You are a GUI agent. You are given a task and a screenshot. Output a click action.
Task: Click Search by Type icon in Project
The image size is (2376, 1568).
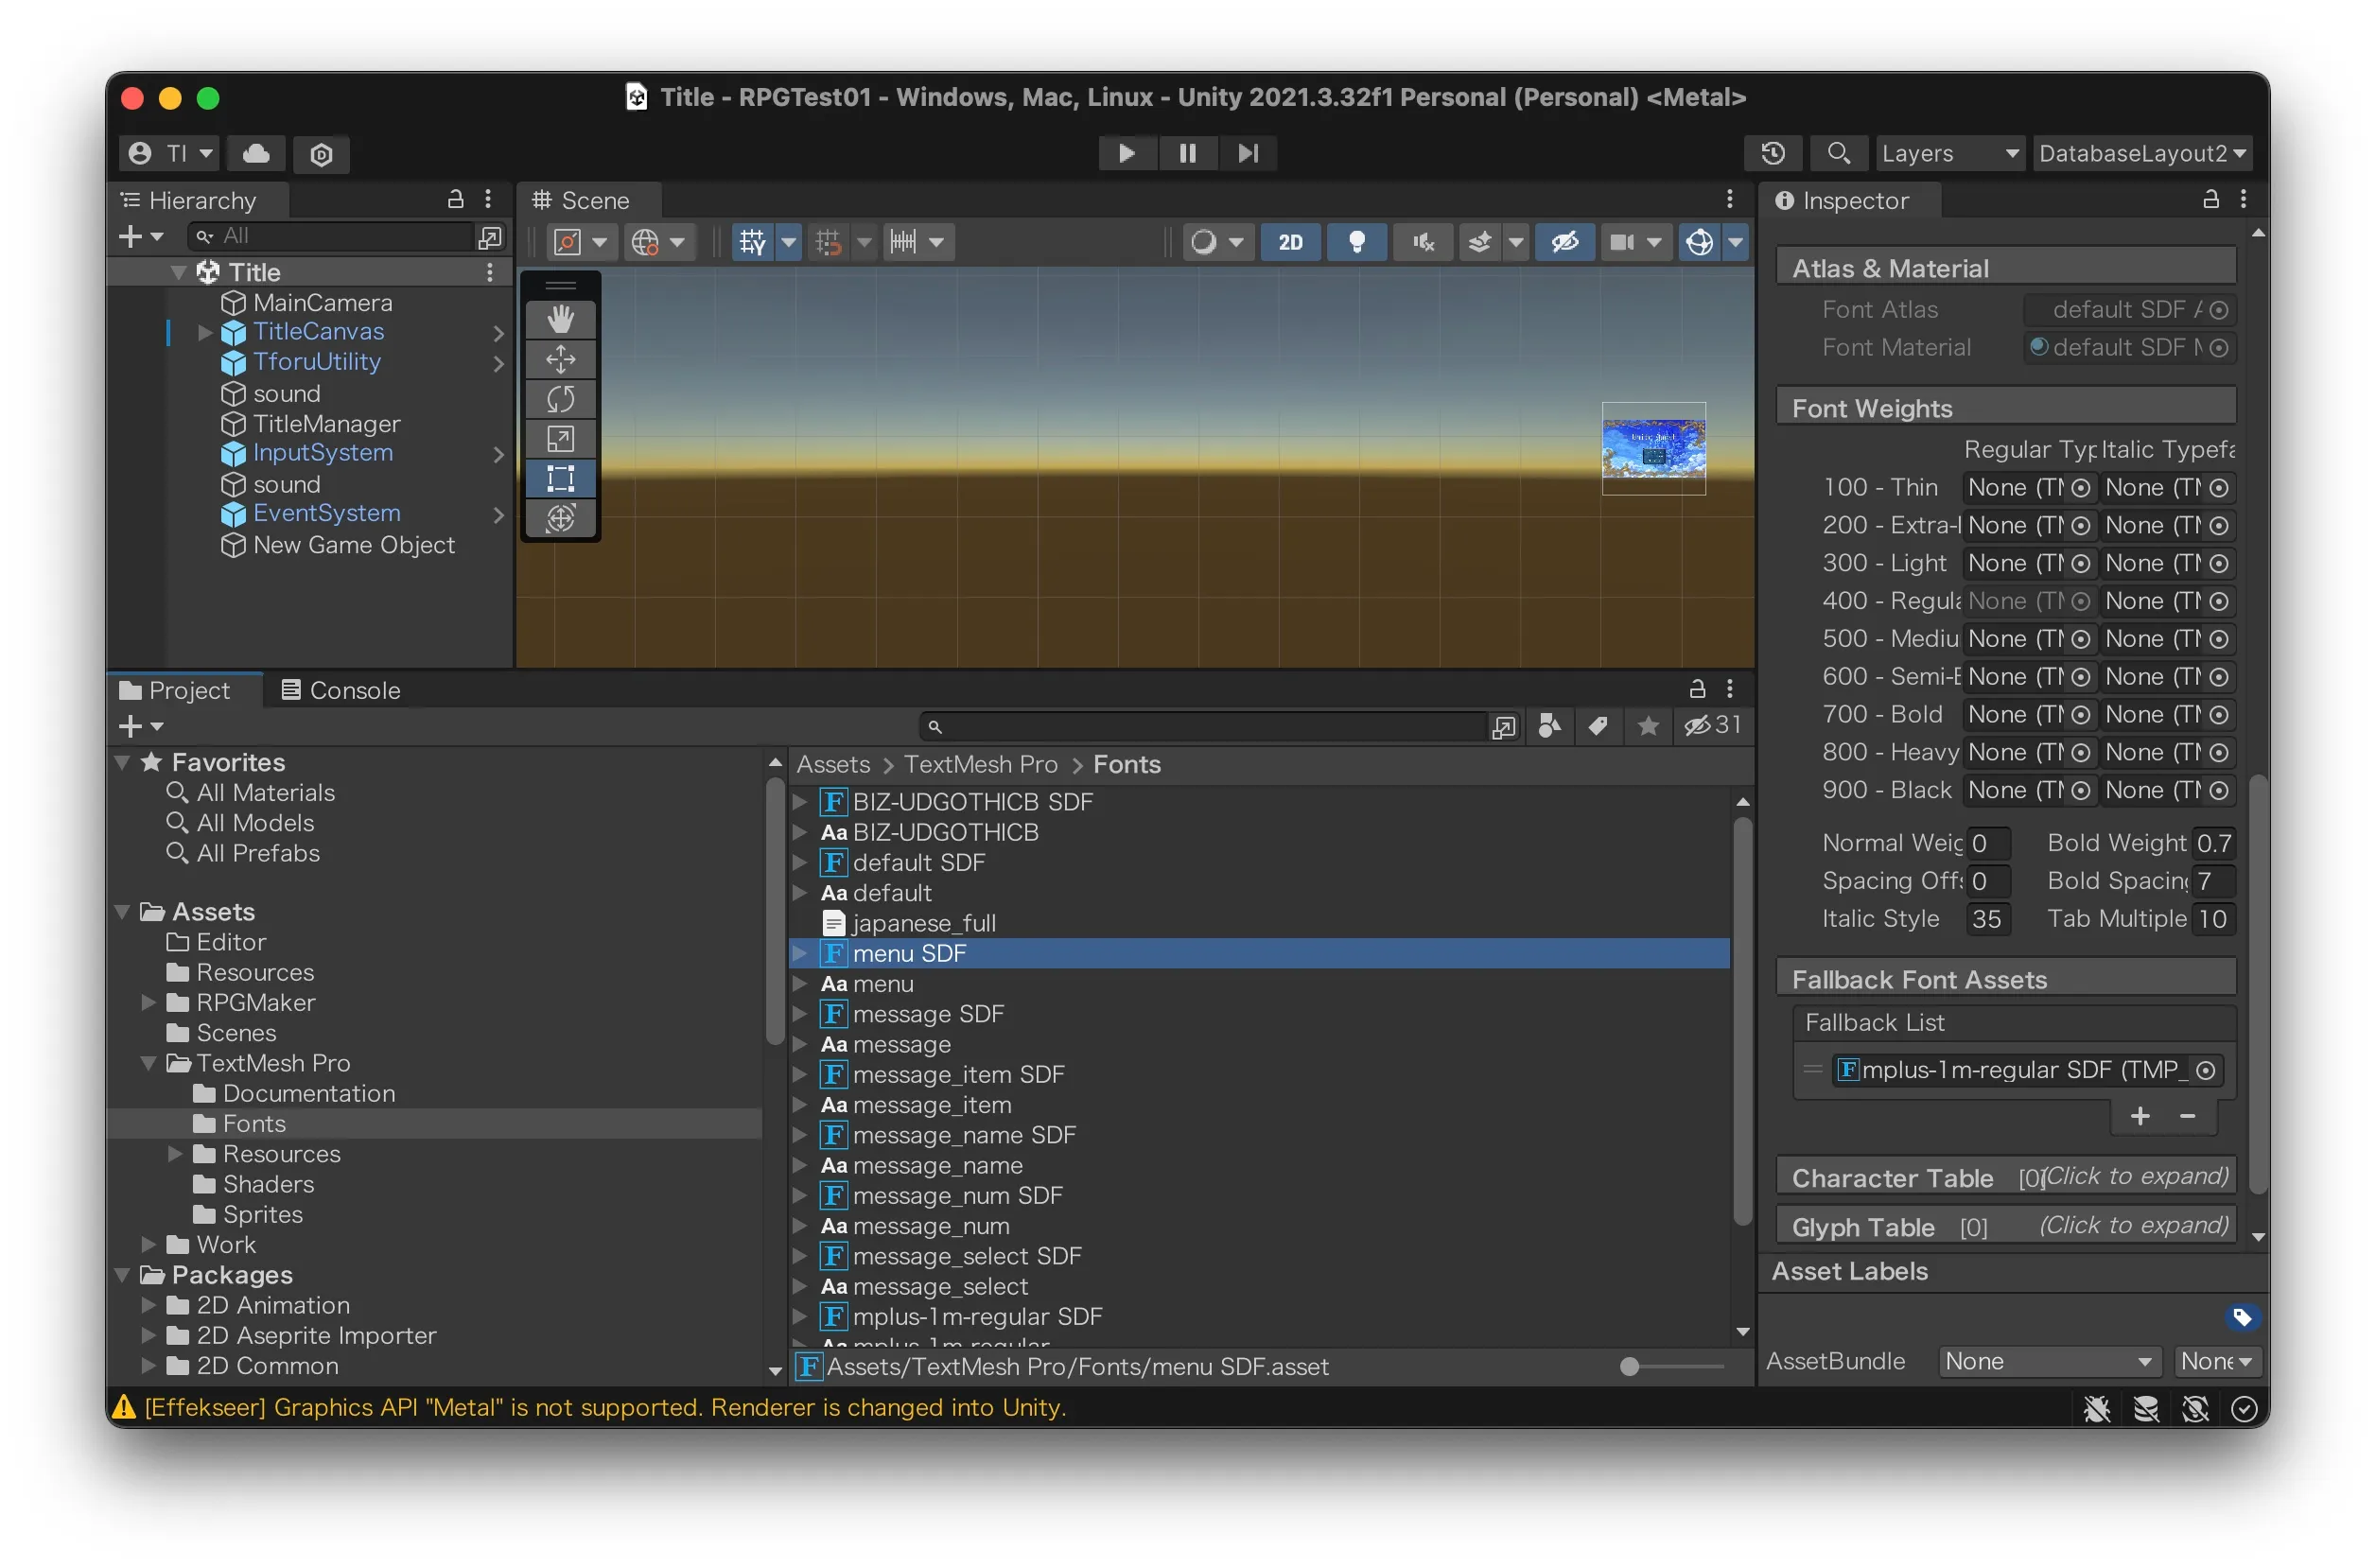coord(1549,725)
